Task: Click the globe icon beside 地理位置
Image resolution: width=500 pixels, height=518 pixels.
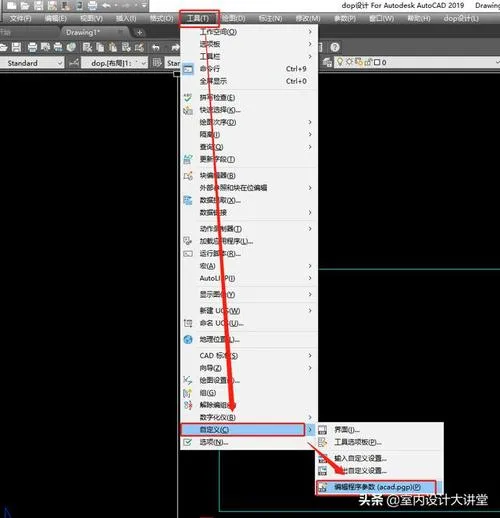Action: point(188,339)
